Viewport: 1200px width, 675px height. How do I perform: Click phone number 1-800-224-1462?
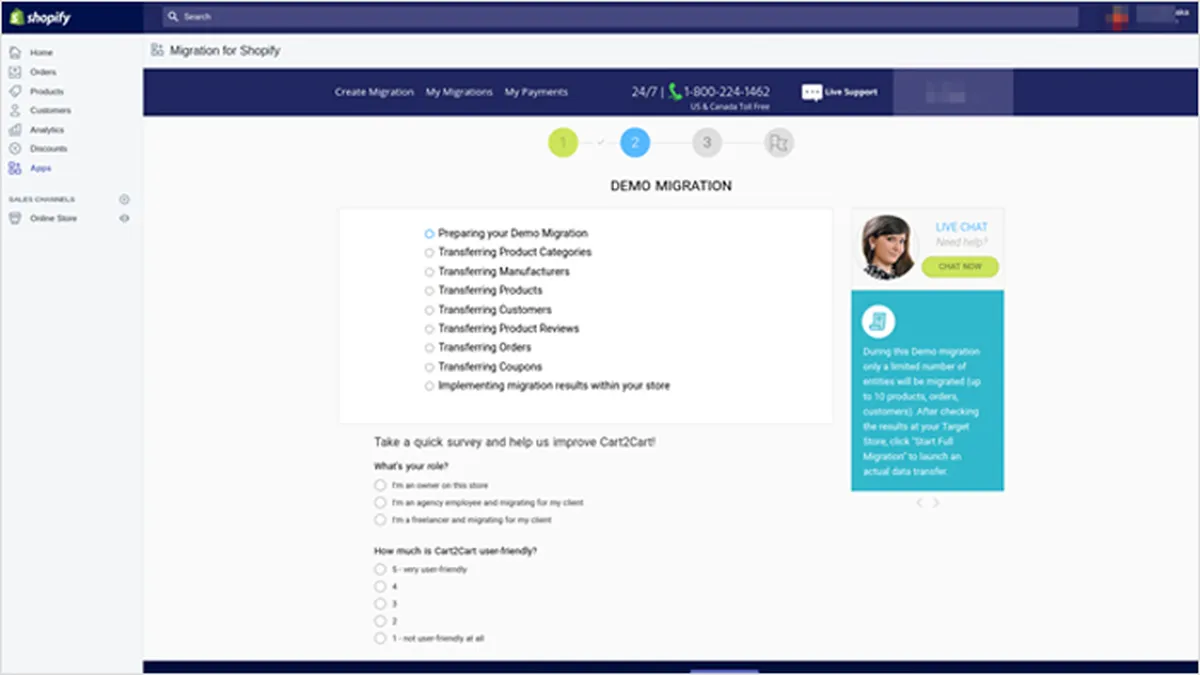[727, 91]
